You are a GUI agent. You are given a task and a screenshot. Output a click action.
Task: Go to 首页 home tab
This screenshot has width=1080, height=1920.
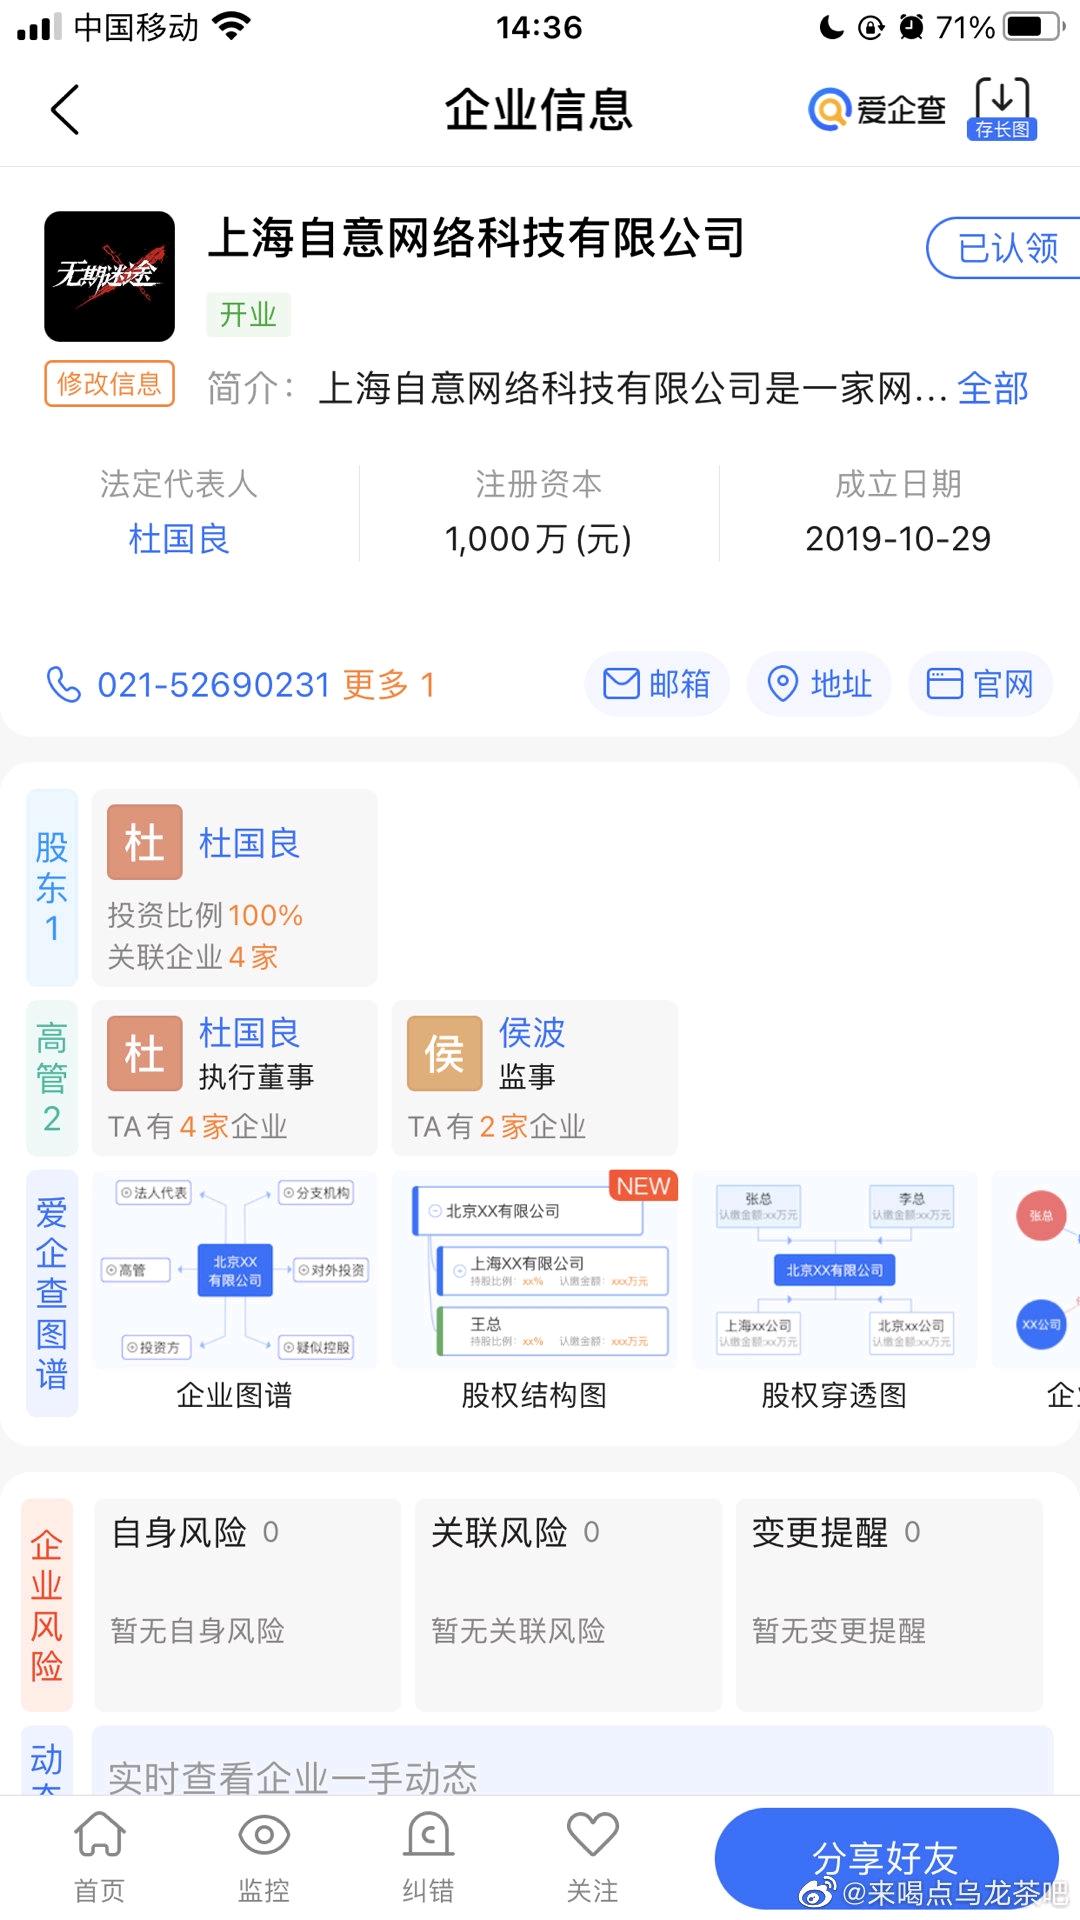[x=100, y=1856]
